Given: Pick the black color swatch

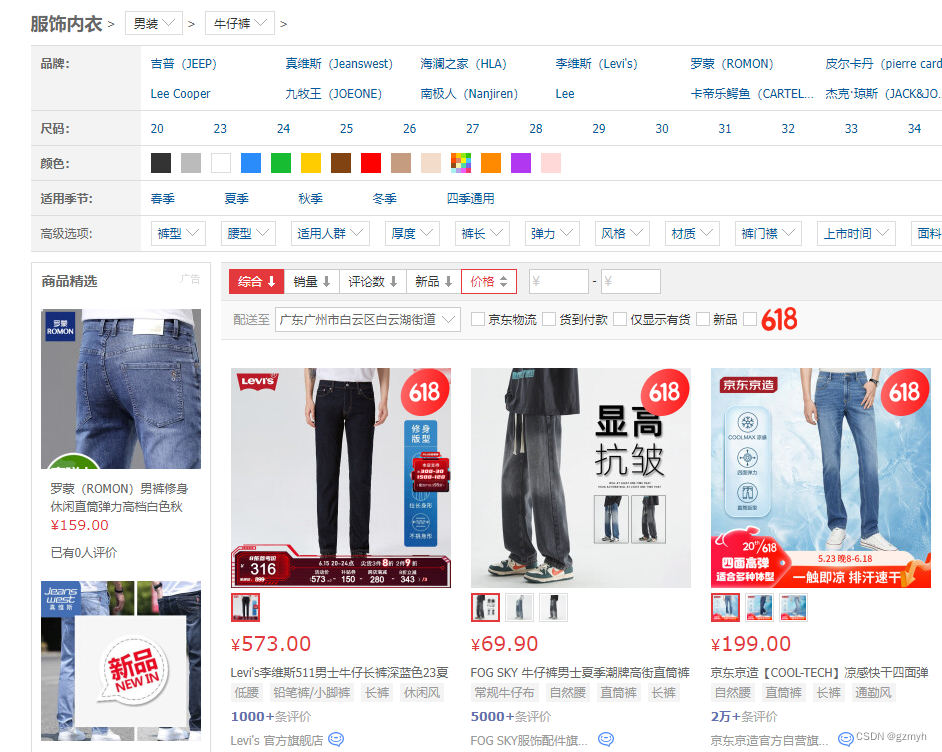Looking at the screenshot, I should pyautogui.click(x=161, y=163).
